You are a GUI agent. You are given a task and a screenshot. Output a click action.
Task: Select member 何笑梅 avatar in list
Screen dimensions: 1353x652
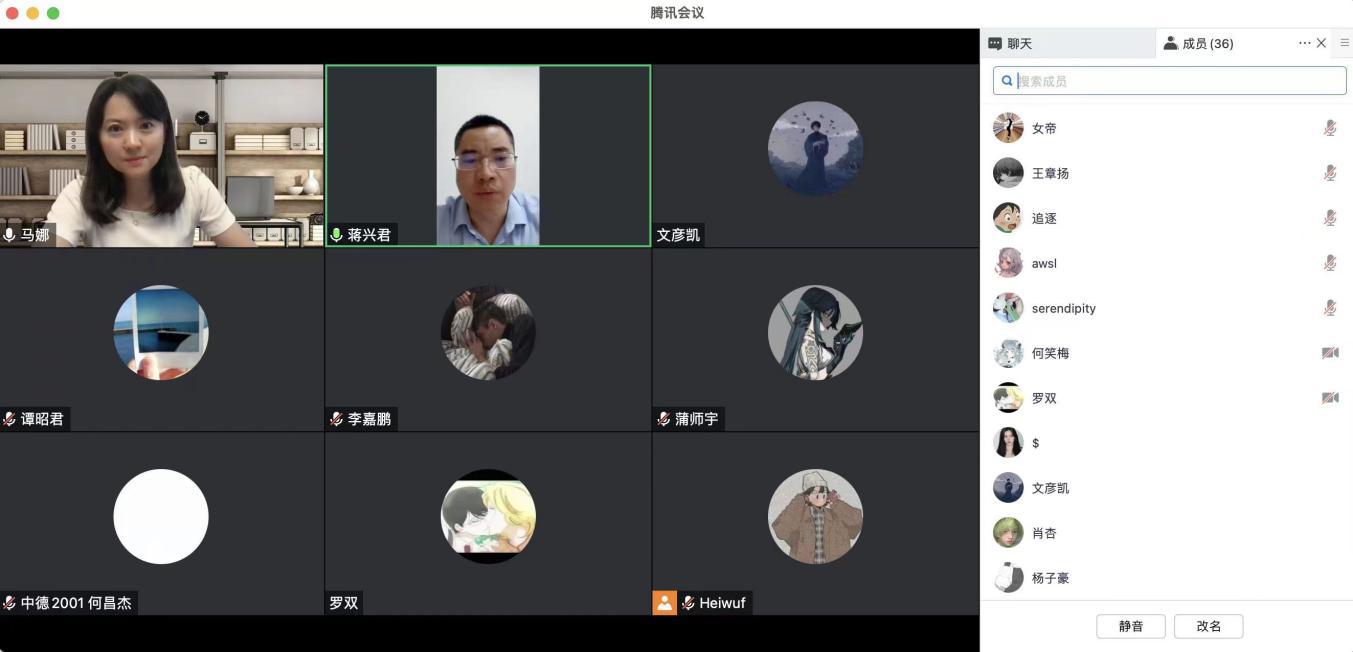(x=1008, y=353)
